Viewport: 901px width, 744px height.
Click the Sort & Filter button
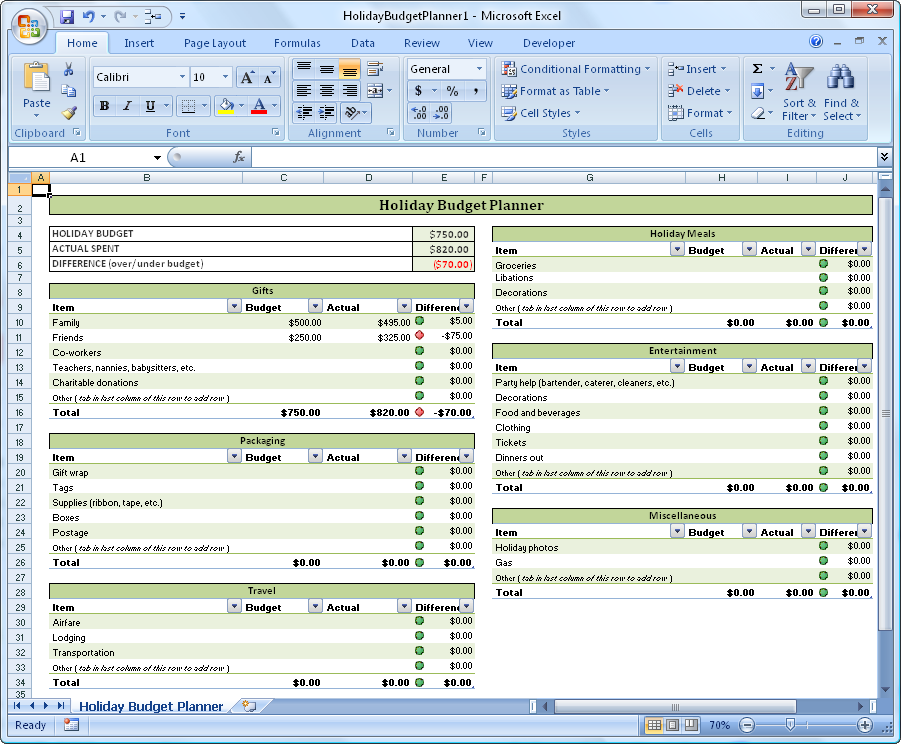799,92
